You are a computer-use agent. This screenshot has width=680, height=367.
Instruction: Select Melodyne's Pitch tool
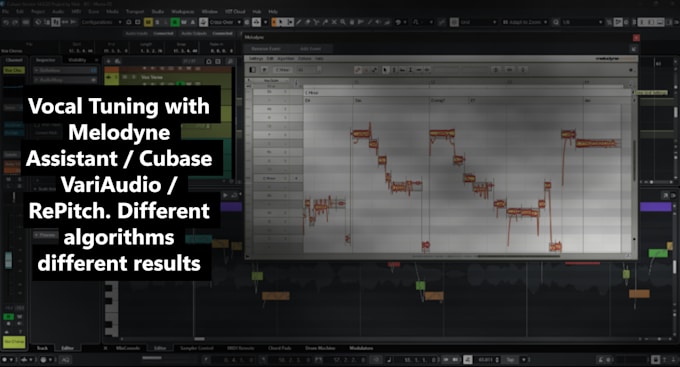tap(394, 69)
